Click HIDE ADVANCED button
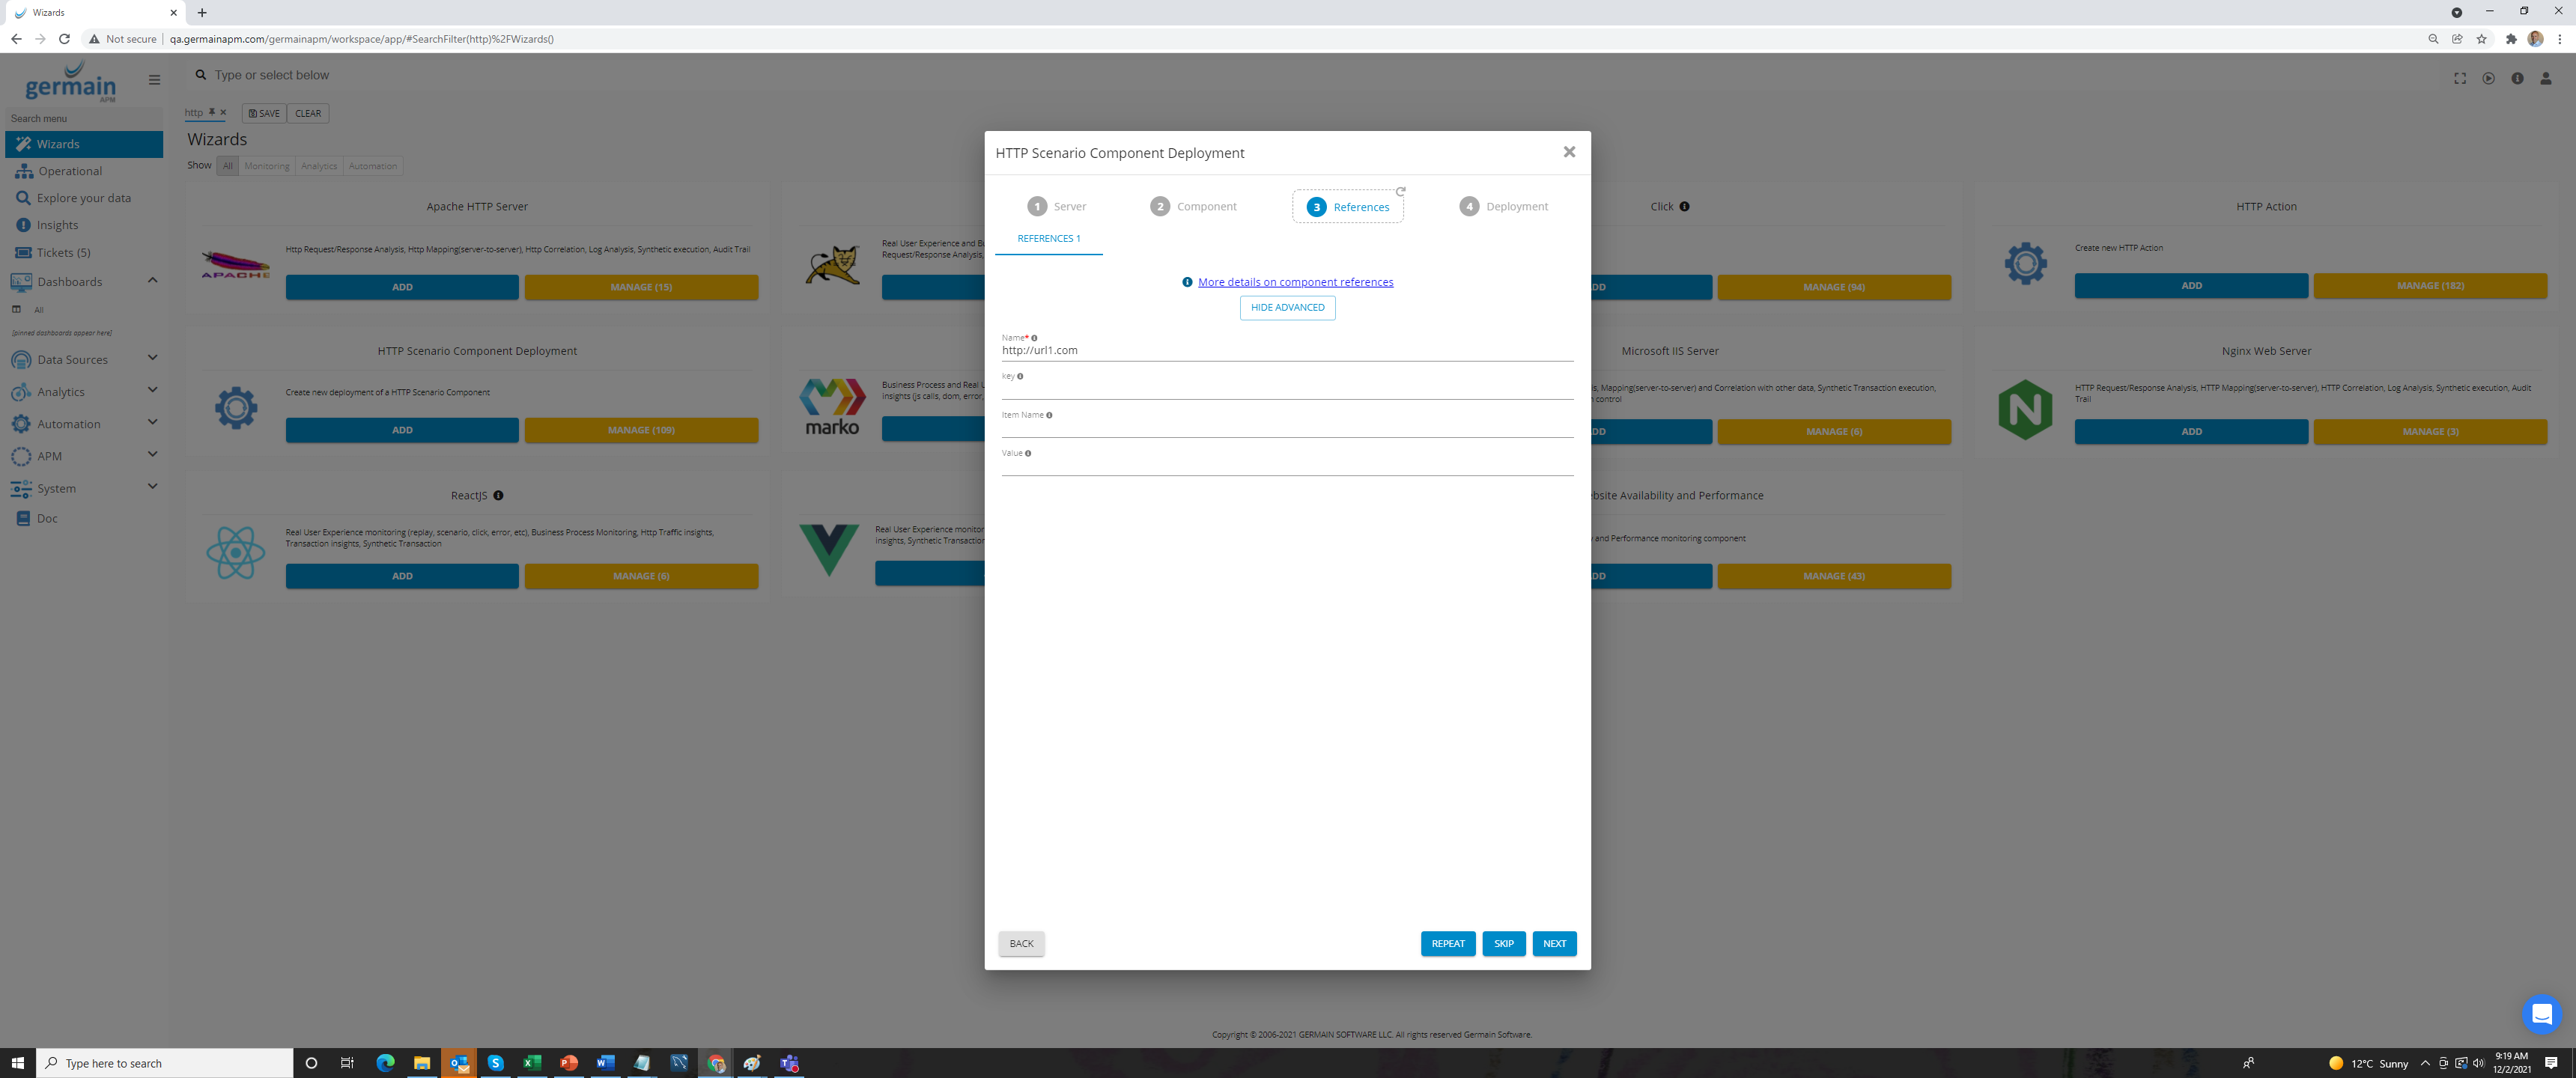 [x=1287, y=308]
